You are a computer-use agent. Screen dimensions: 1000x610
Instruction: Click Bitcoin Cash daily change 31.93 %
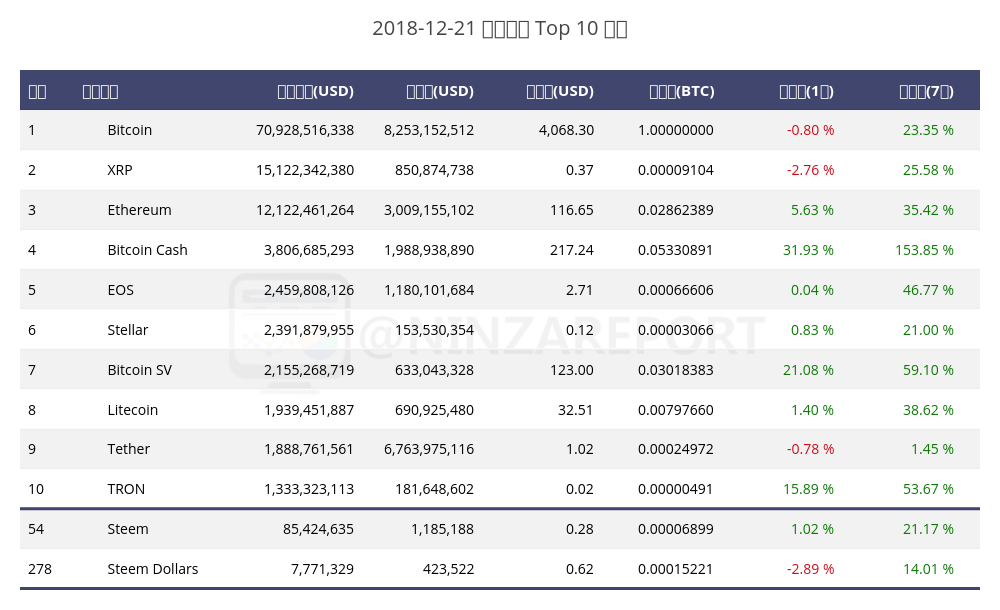click(808, 250)
